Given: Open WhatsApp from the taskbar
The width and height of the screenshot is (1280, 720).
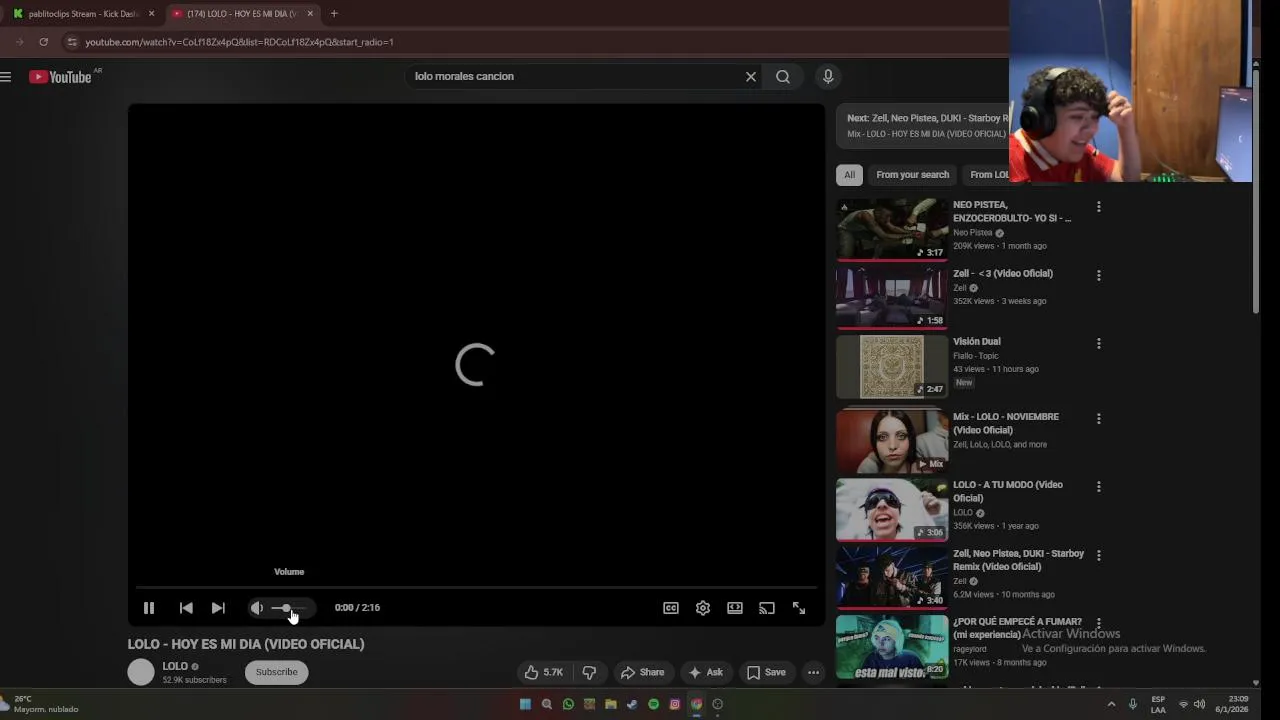Looking at the screenshot, I should (568, 704).
